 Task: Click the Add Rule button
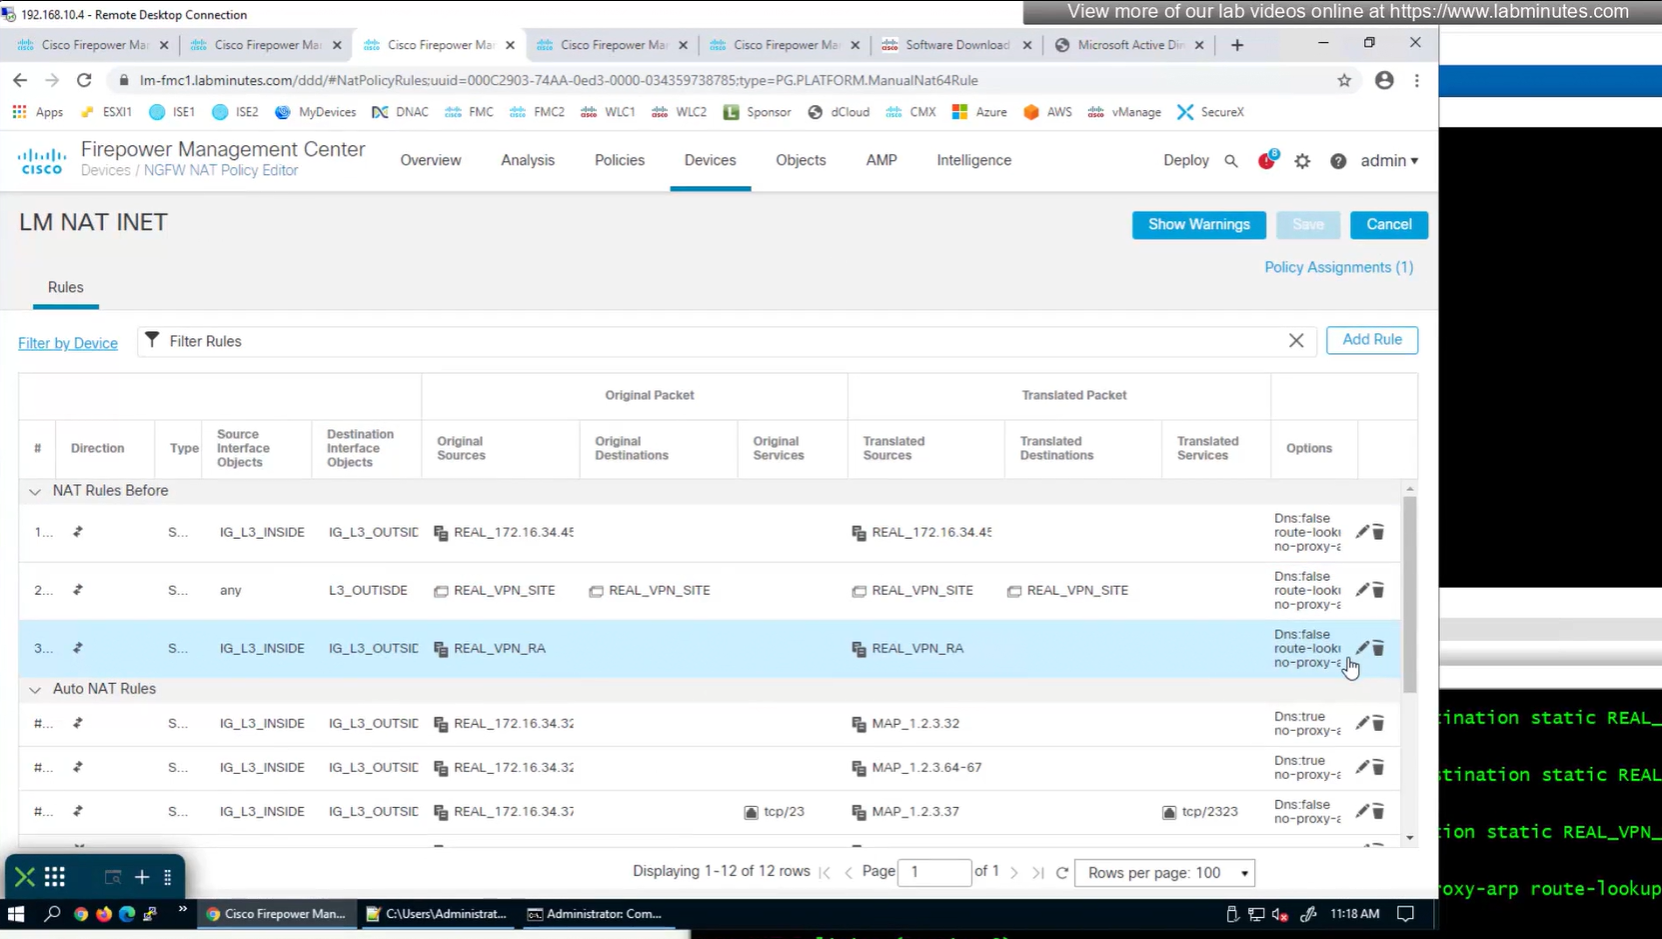click(x=1371, y=340)
